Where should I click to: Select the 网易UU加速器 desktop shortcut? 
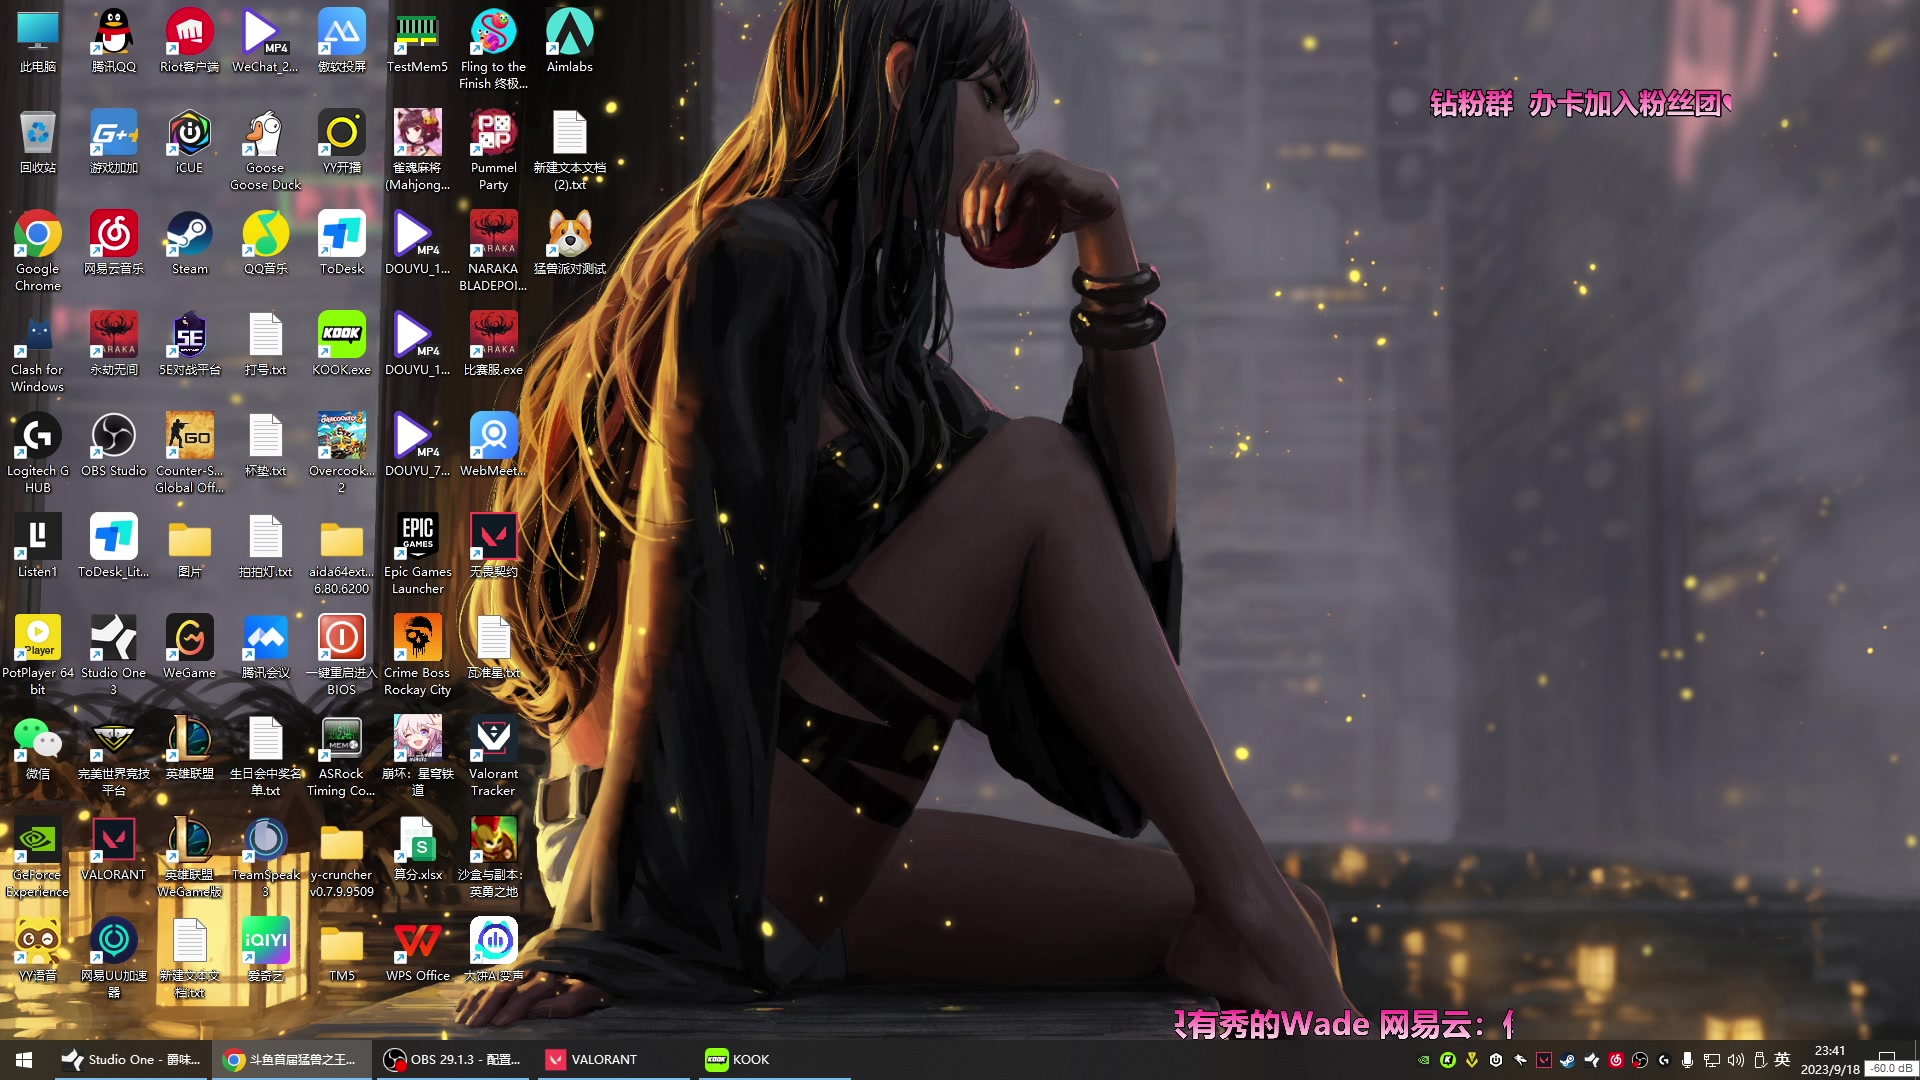(114, 958)
